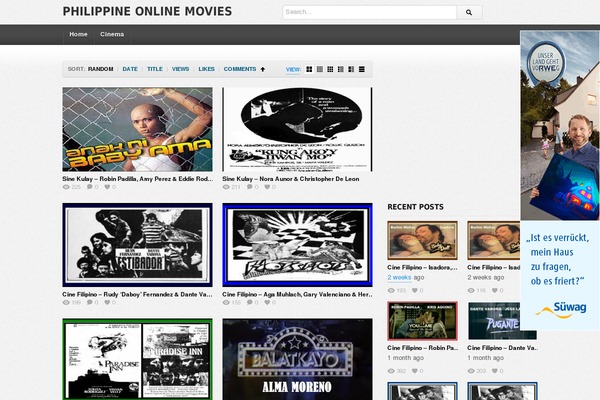
Task: Open the Kung Ako'y Iiwan Mo thumbnail
Action: tap(297, 129)
